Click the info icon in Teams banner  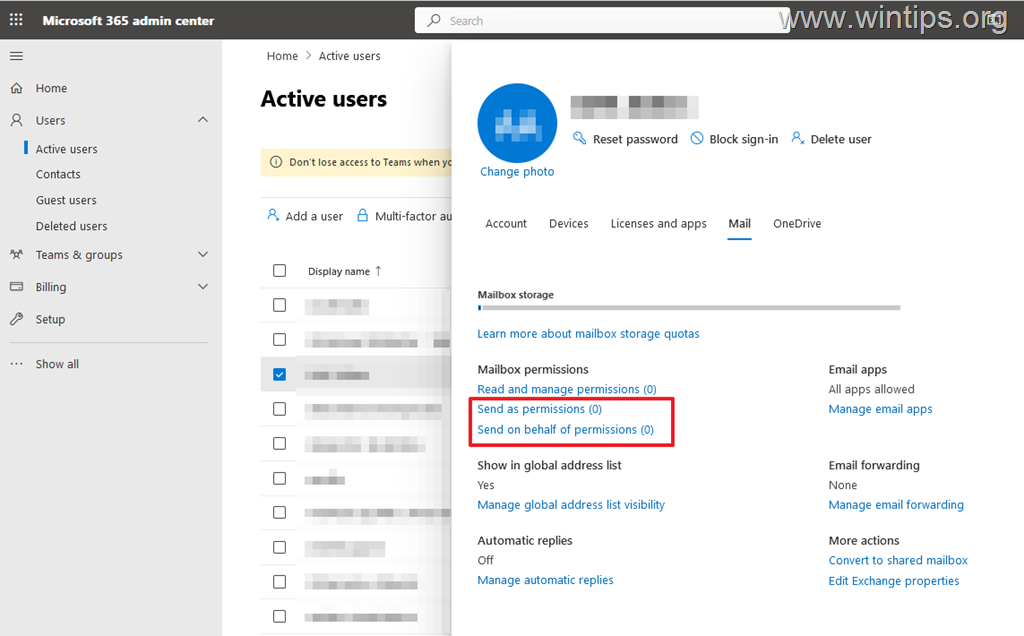click(x=276, y=162)
